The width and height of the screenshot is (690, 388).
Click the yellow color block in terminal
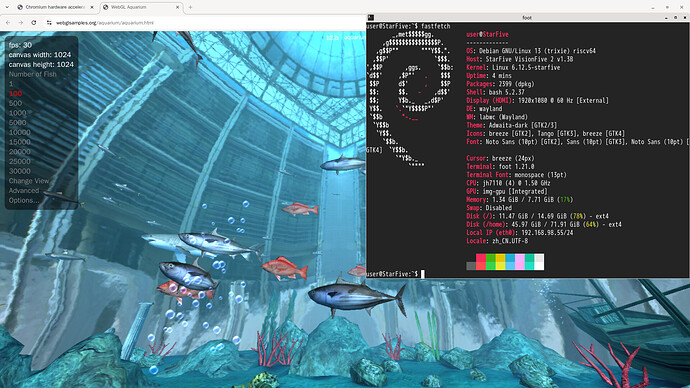coord(500,262)
